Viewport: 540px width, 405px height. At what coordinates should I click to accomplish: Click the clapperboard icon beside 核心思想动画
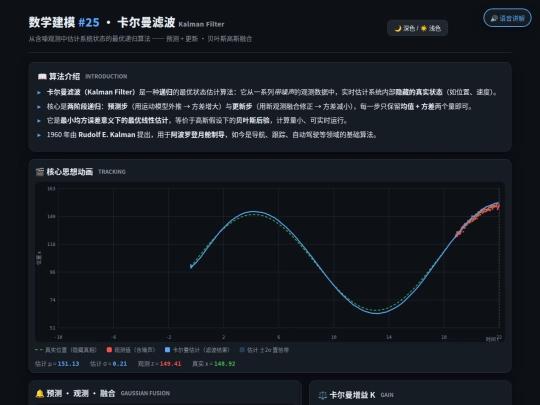pos(40,172)
